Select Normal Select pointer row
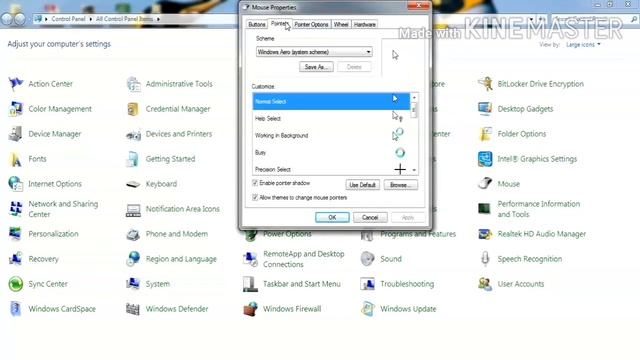The image size is (640, 360). (331, 101)
